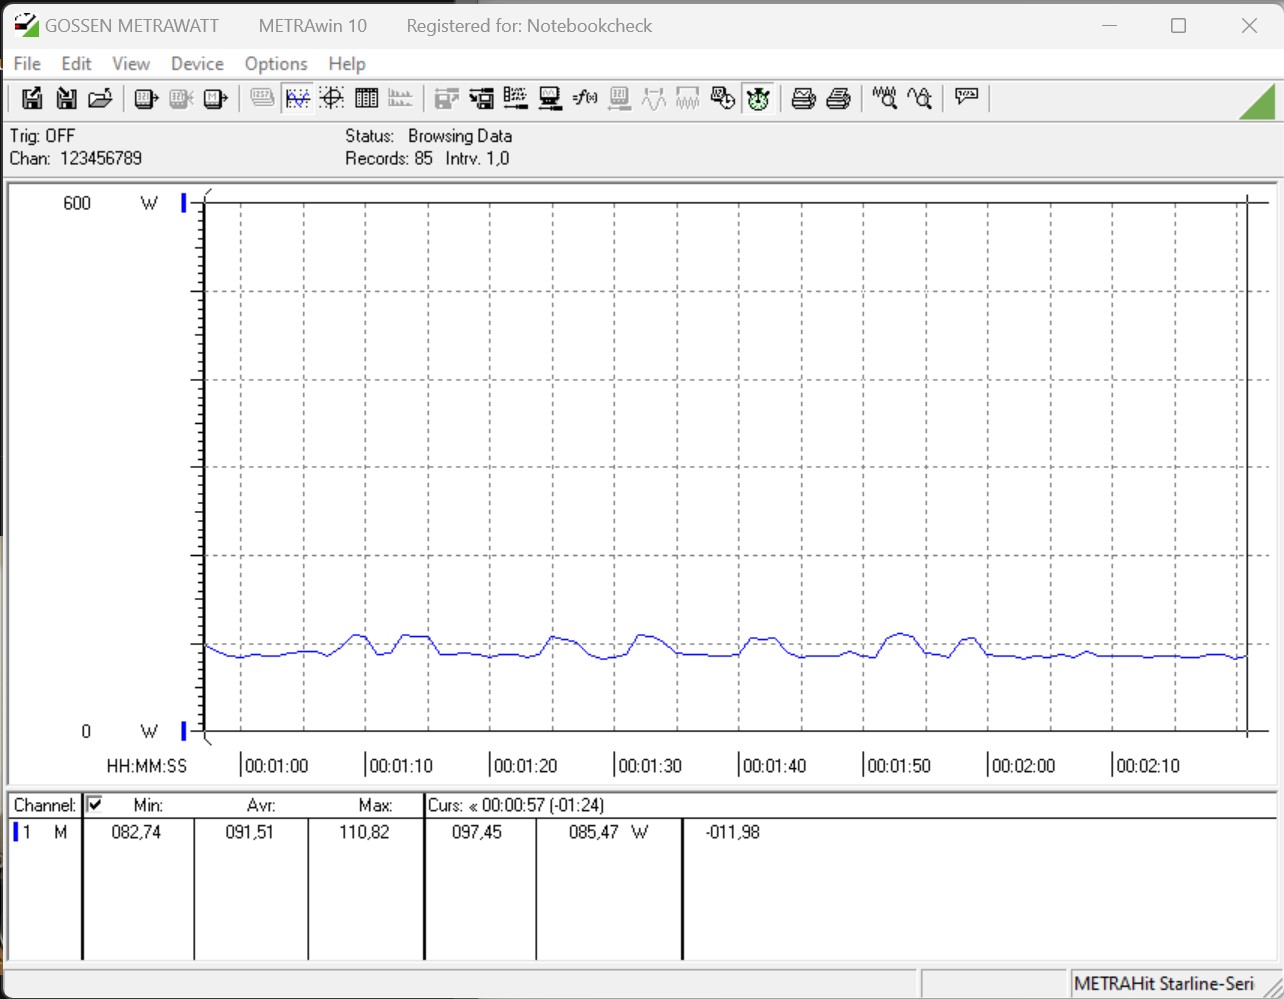
Task: Click the 00:02:00 time axis label
Action: point(1024,766)
